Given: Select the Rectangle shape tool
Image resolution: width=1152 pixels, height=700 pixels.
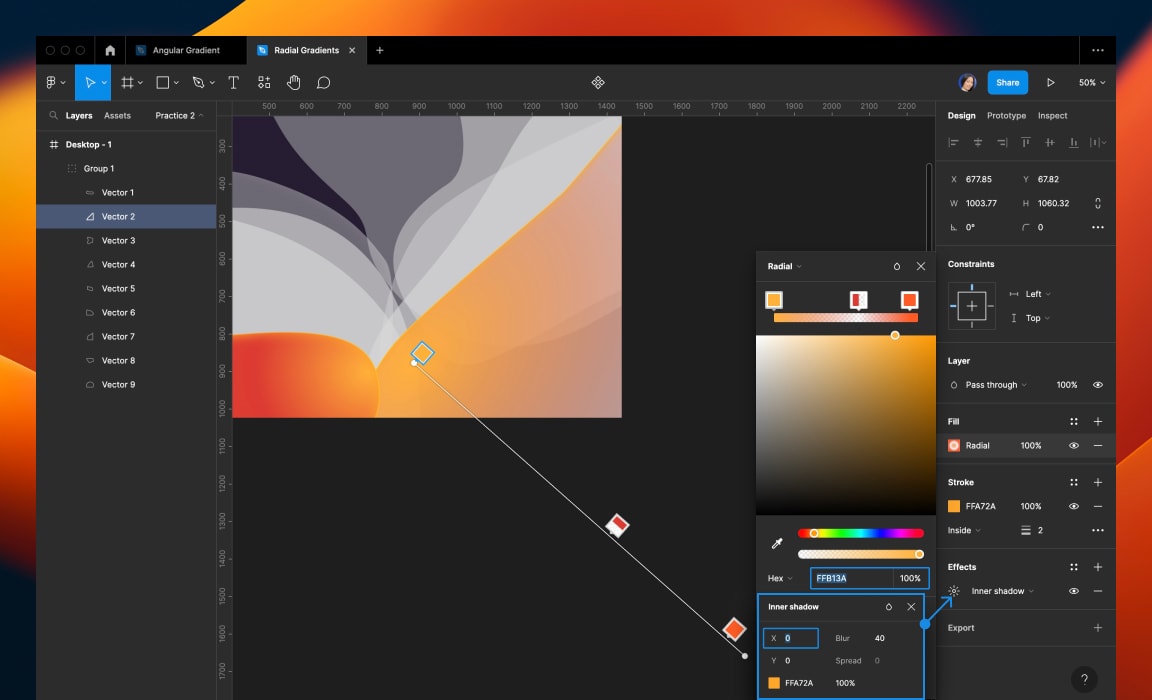Looking at the screenshot, I should pos(161,82).
